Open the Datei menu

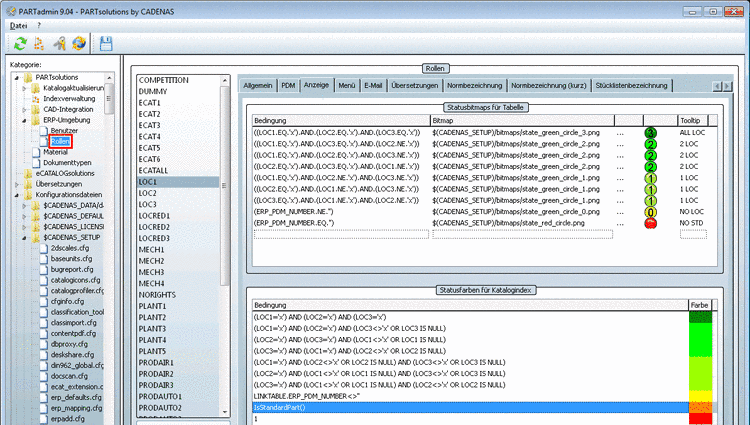[18, 24]
